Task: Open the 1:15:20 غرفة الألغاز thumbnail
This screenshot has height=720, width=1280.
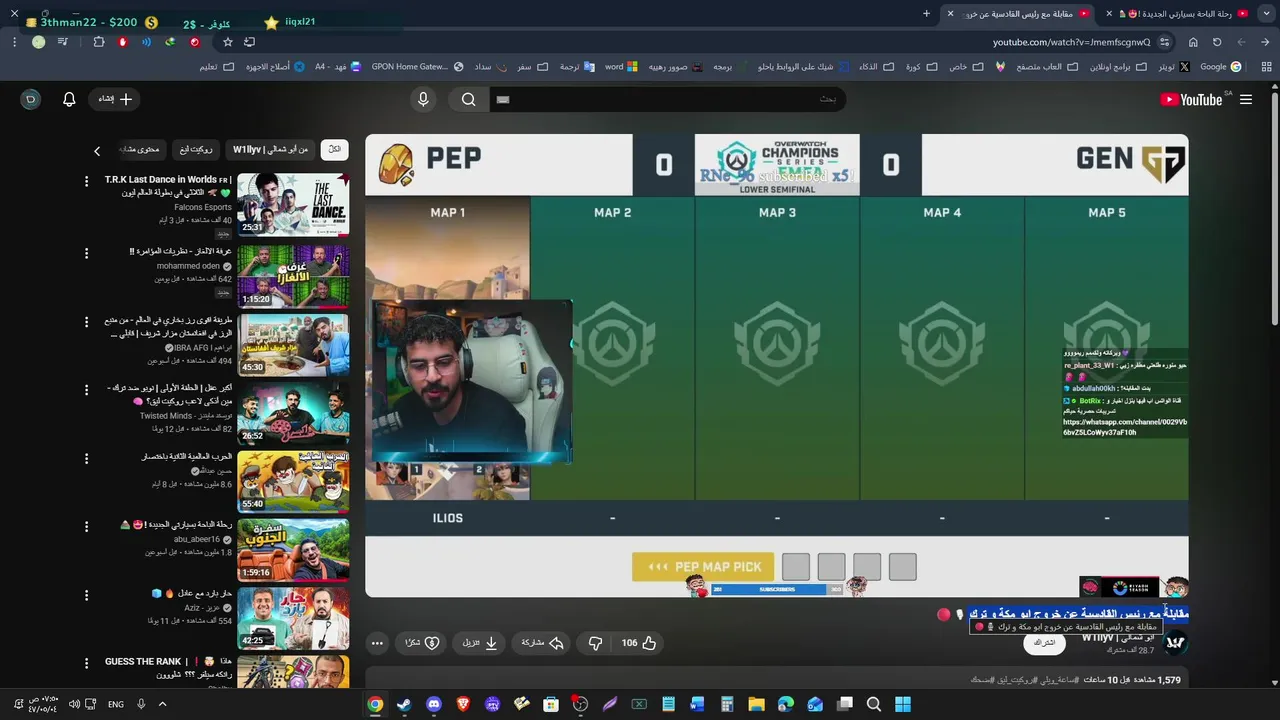Action: [293, 276]
